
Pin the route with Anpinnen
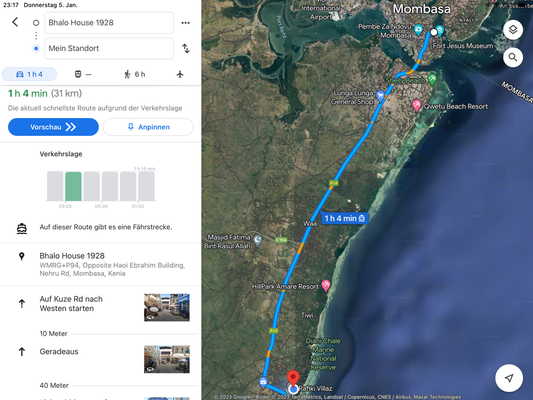point(148,127)
